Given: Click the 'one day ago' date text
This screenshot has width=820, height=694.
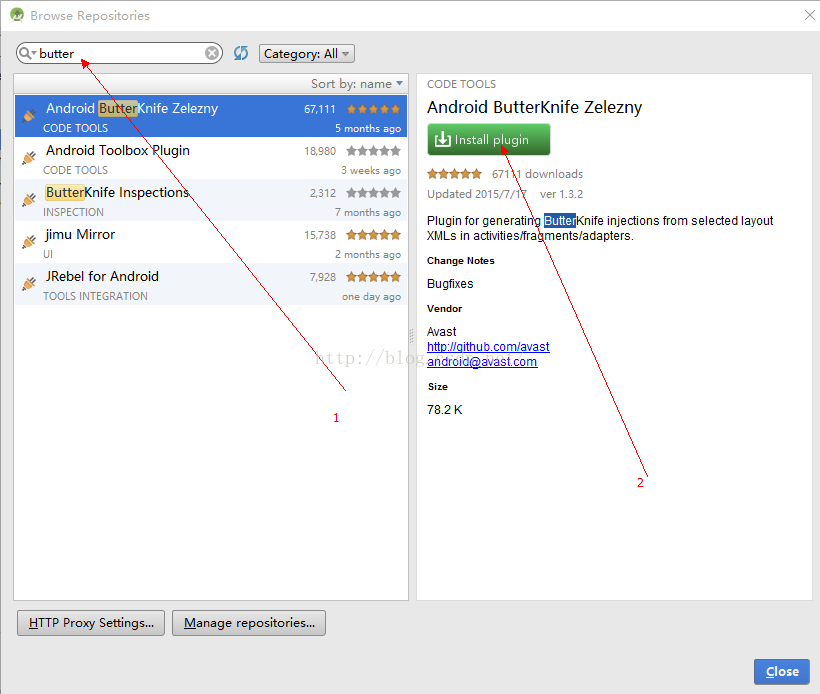Looking at the screenshot, I should [x=371, y=297].
